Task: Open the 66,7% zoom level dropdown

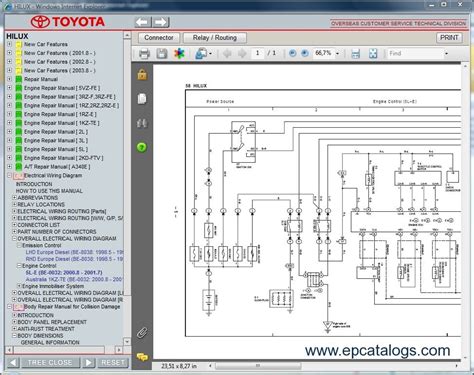Action: click(x=337, y=53)
